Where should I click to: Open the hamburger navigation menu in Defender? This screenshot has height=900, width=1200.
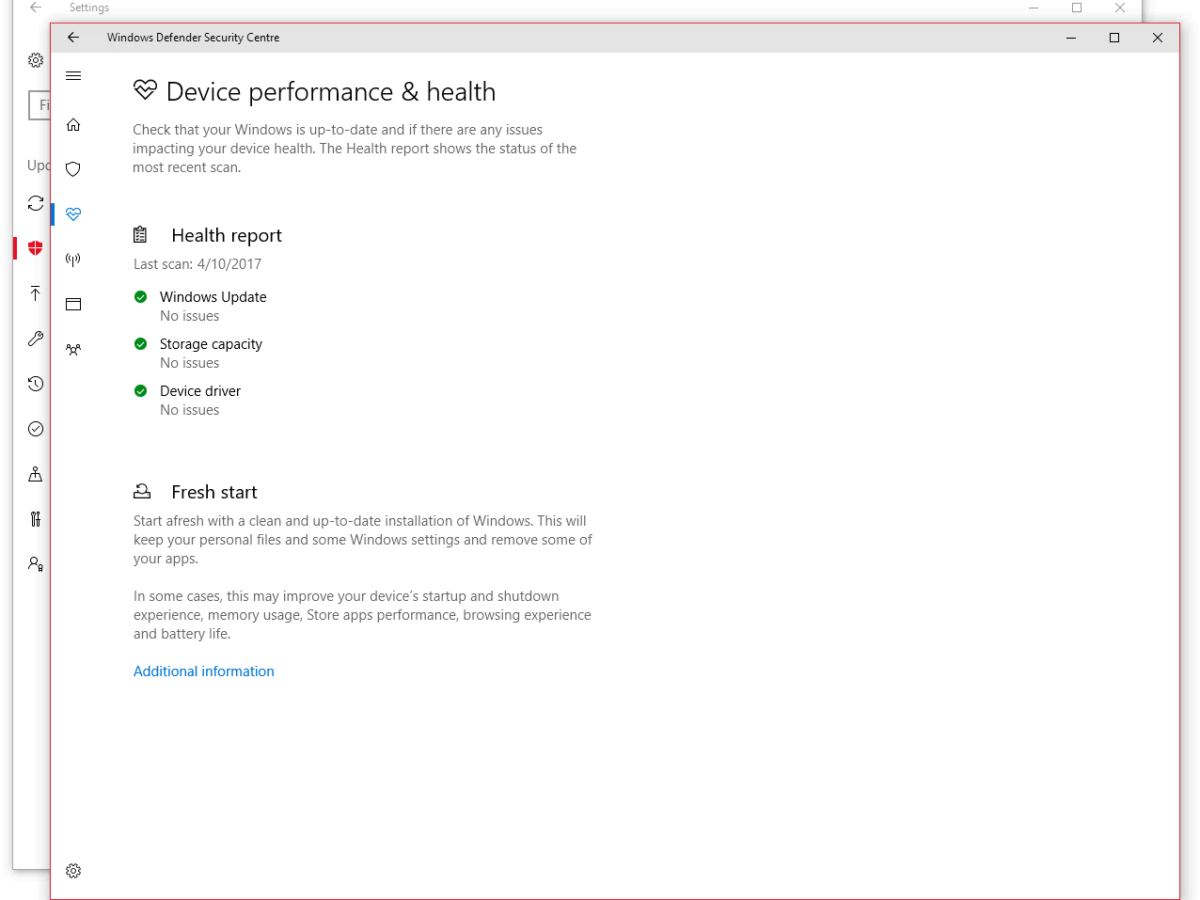pos(73,76)
